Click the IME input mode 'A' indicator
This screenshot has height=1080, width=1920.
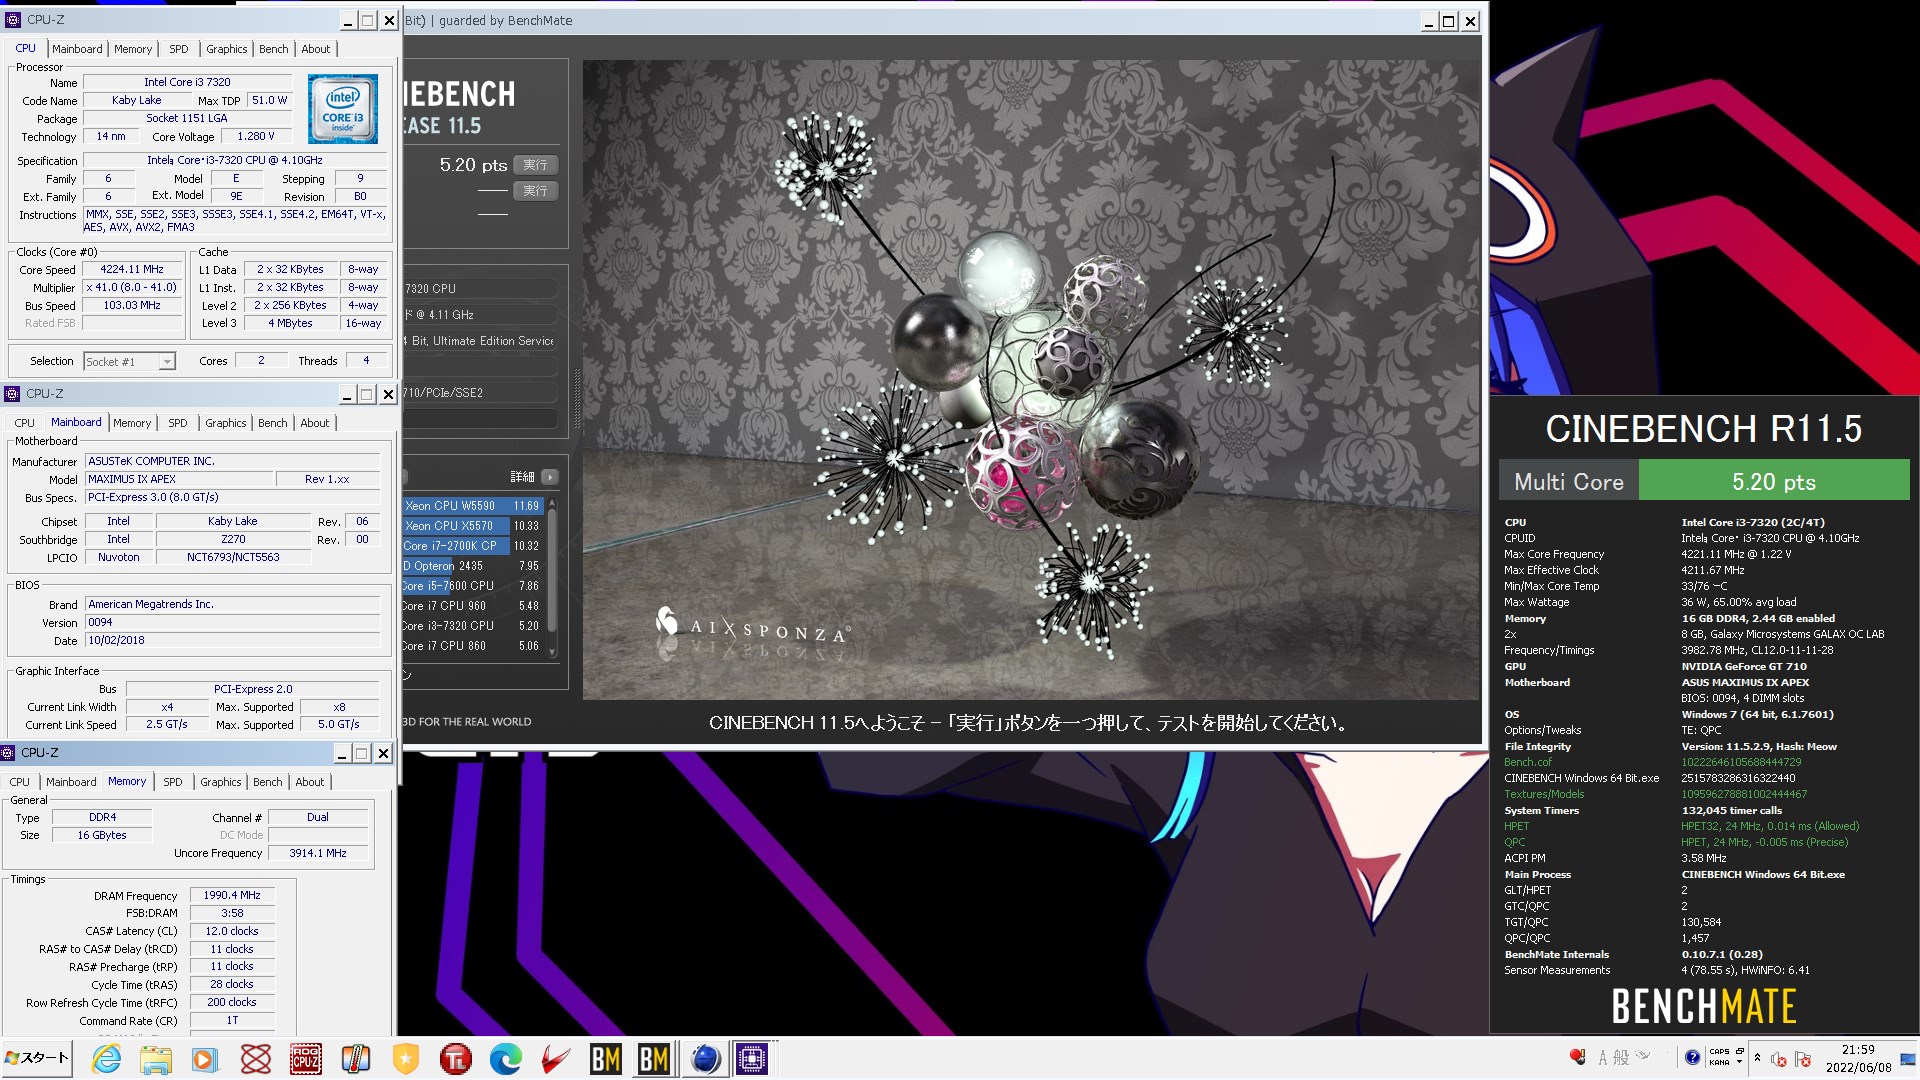pyautogui.click(x=1603, y=1058)
